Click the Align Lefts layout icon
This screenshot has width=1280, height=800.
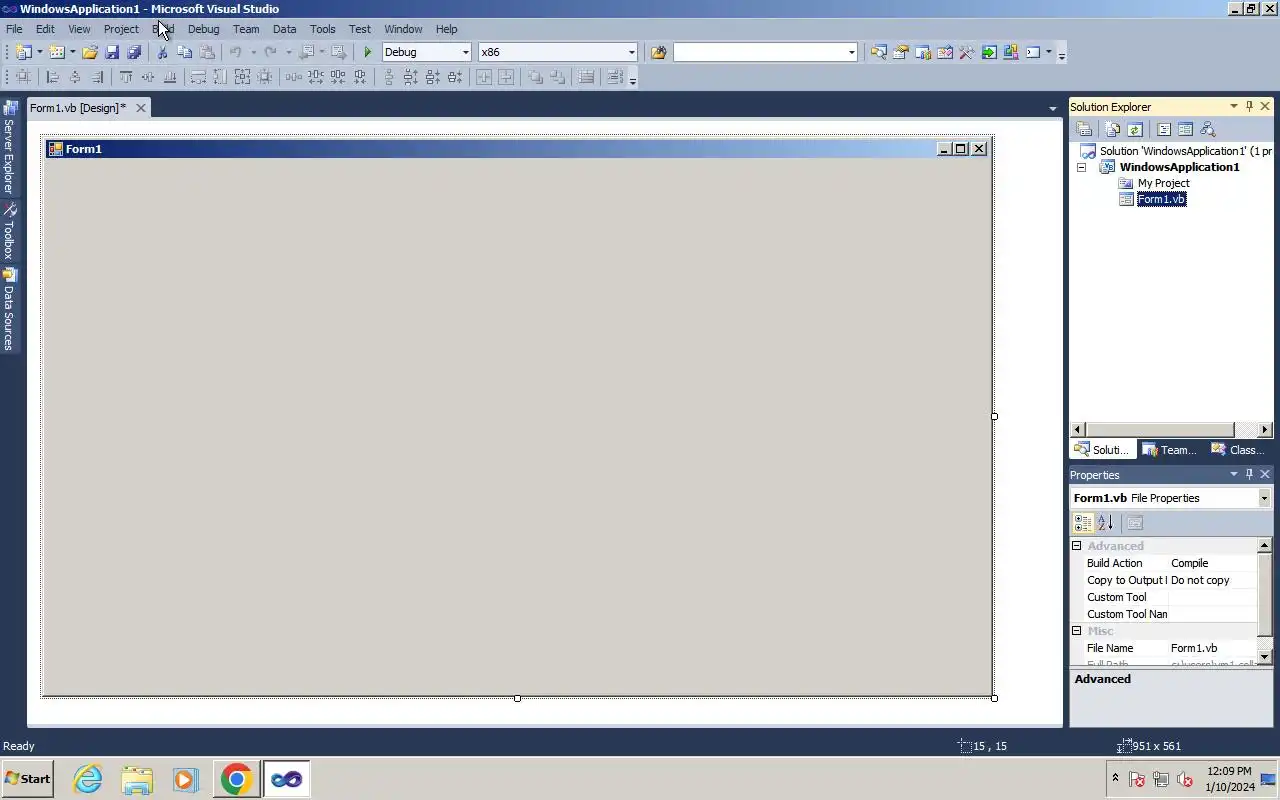pyautogui.click(x=53, y=77)
